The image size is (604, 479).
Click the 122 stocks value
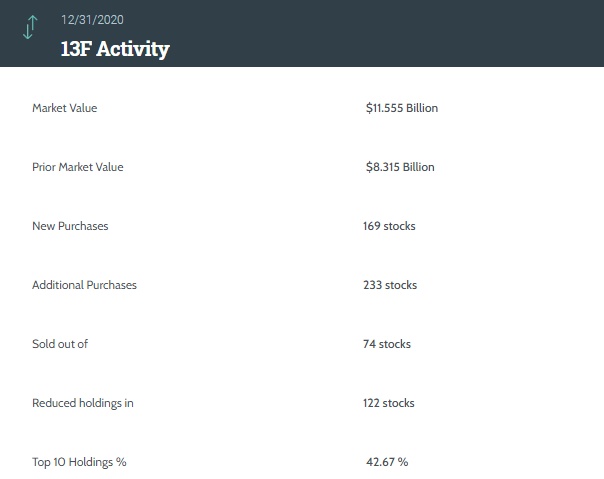pos(389,403)
